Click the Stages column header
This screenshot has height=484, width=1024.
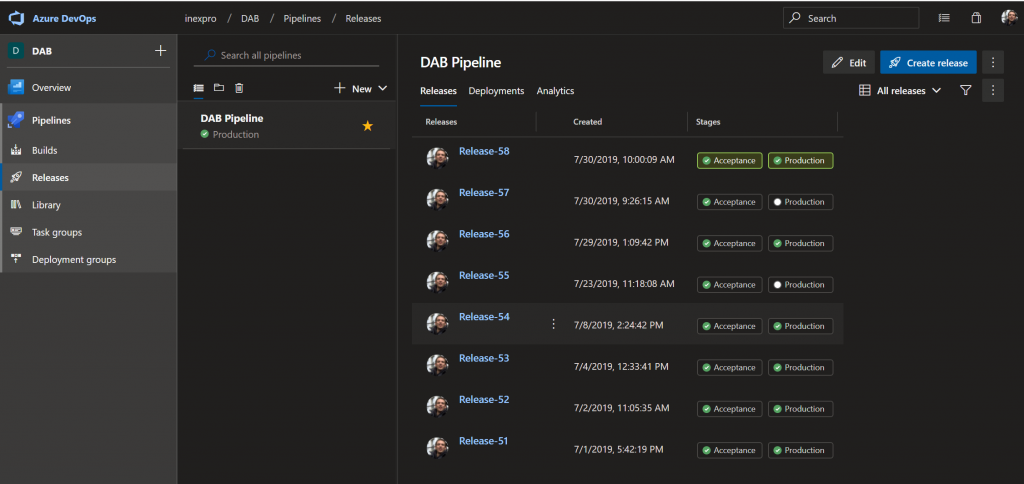tap(709, 121)
